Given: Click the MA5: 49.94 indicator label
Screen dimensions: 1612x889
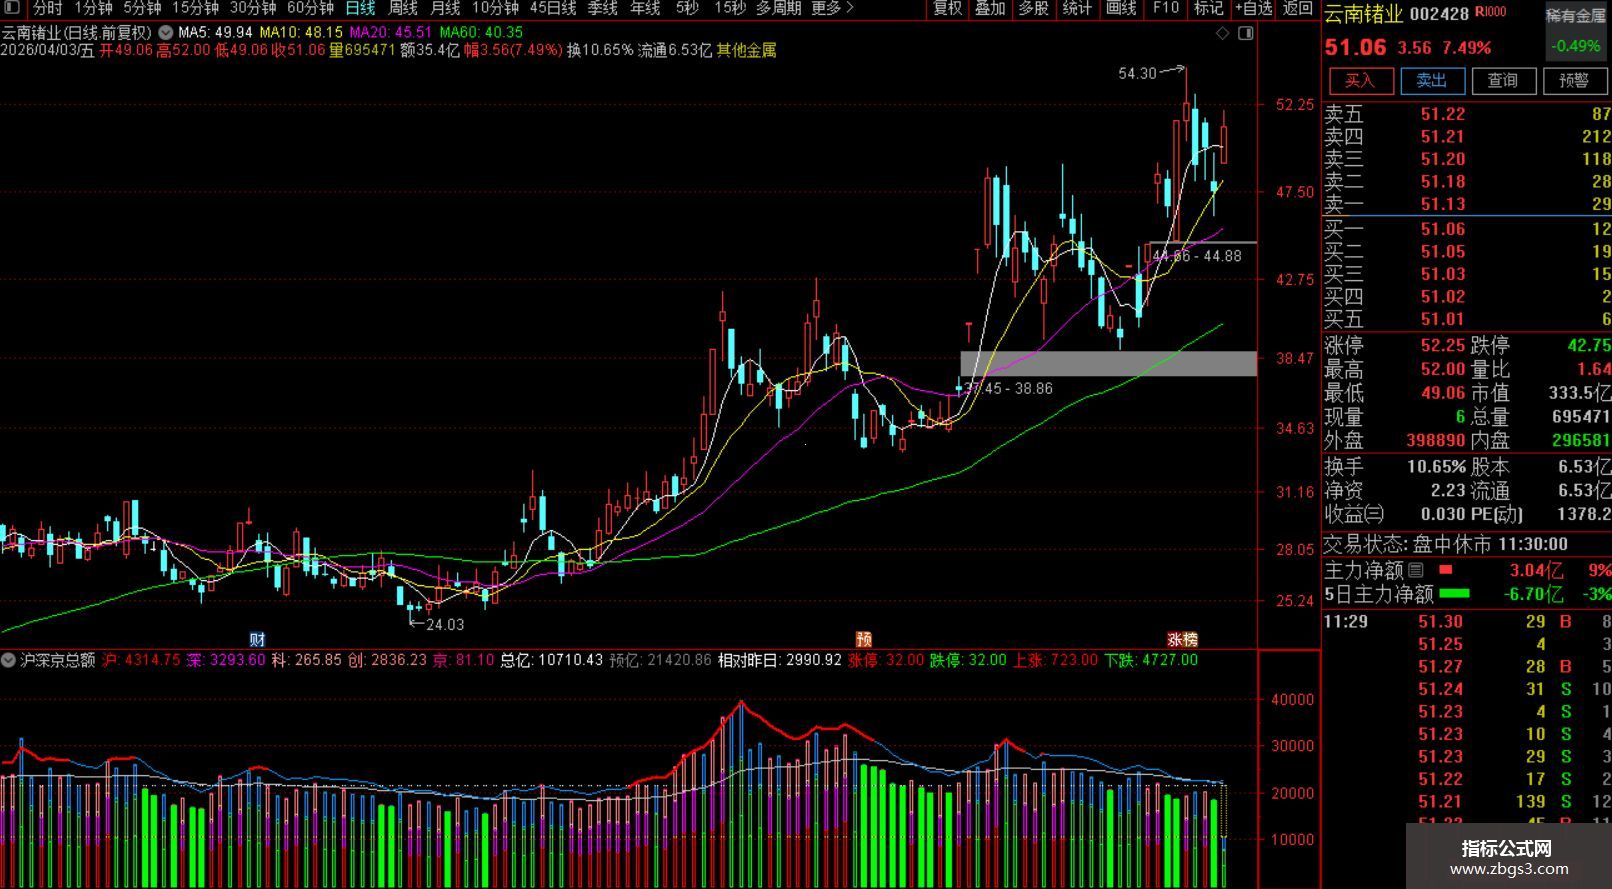Looking at the screenshot, I should click(x=215, y=32).
